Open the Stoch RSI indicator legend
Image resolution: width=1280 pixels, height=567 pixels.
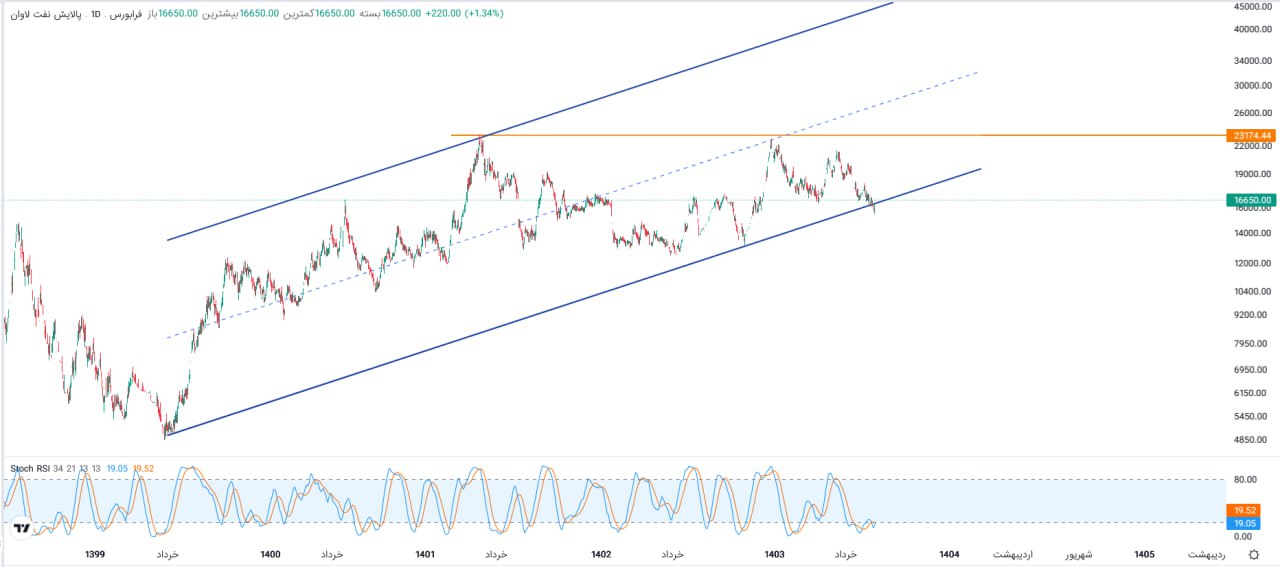click(x=30, y=468)
